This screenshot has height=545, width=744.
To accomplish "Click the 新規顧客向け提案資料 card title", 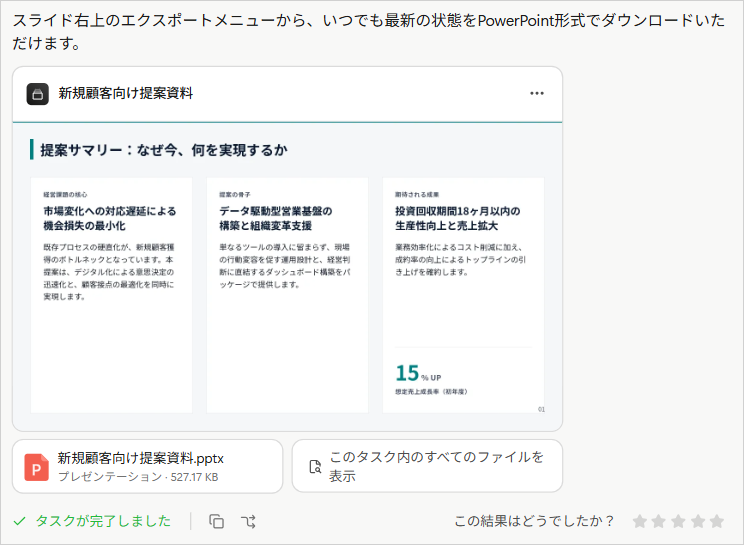I will click(x=126, y=93).
